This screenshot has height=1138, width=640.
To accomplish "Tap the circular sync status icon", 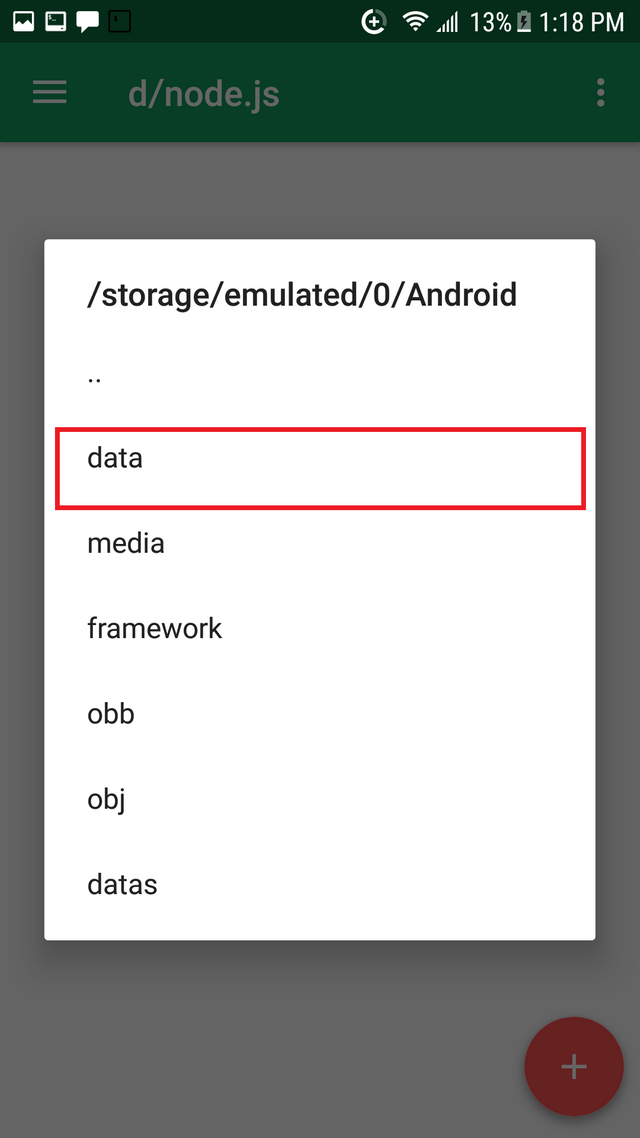I will (x=374, y=22).
